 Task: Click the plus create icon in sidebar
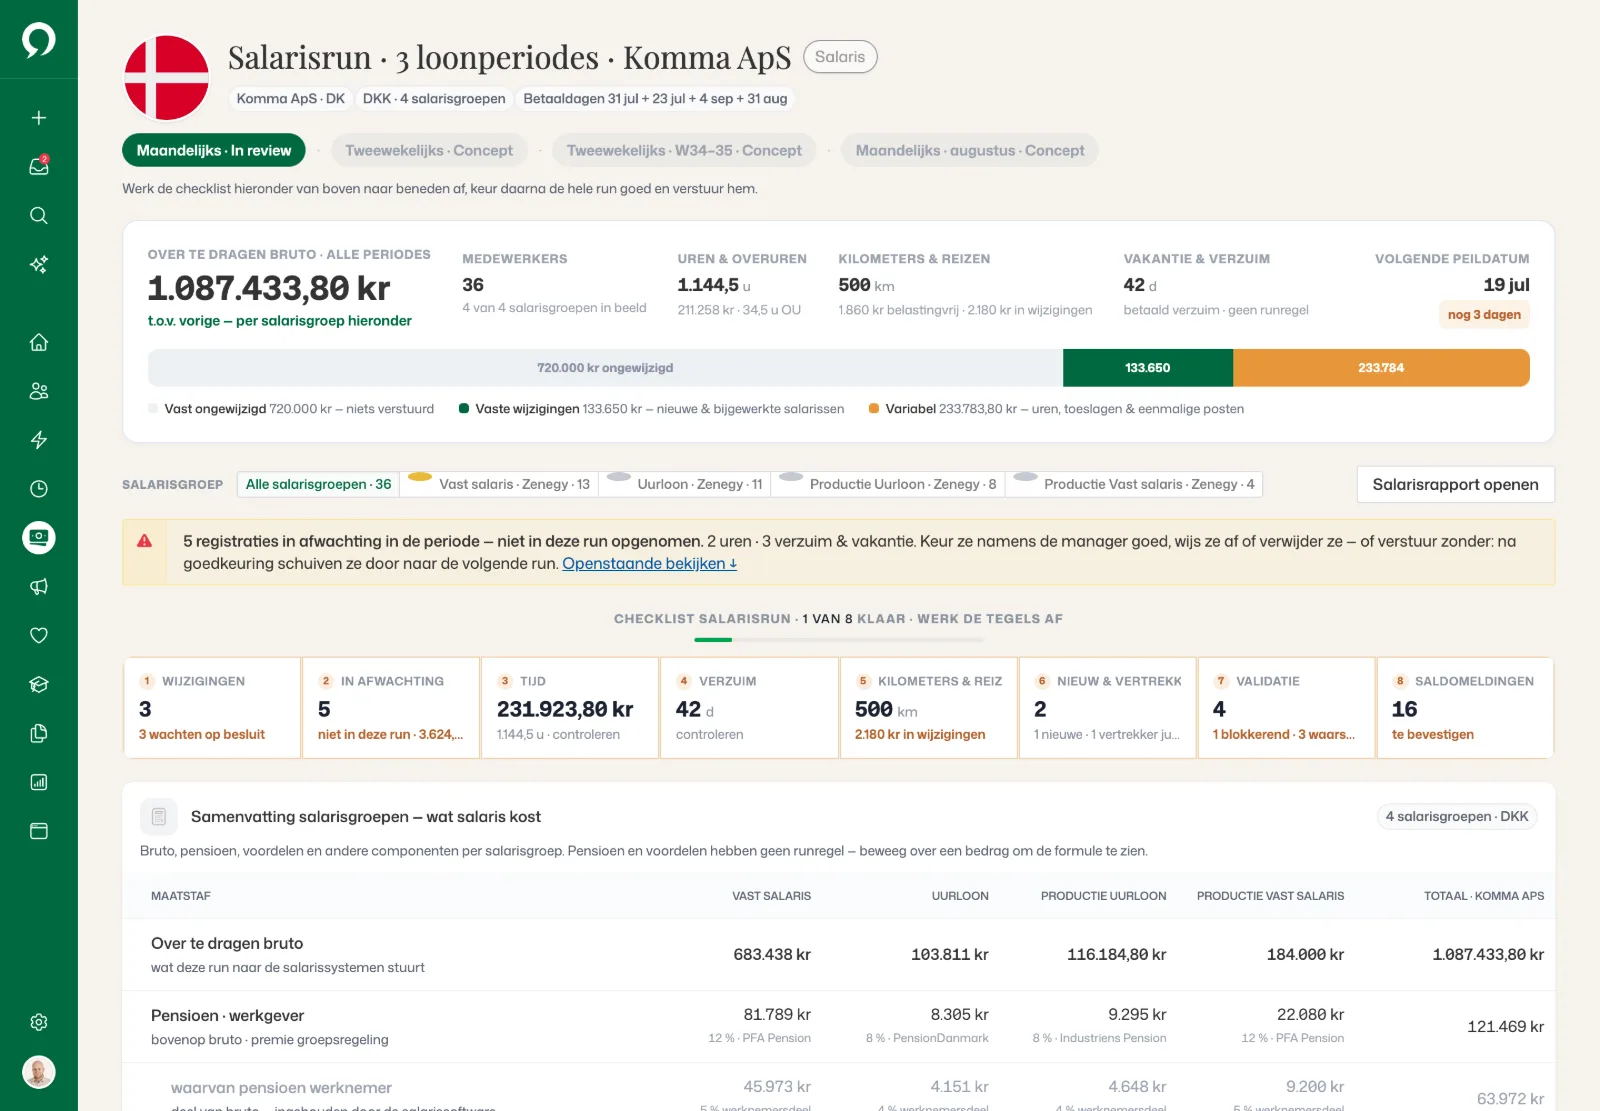coord(39,118)
